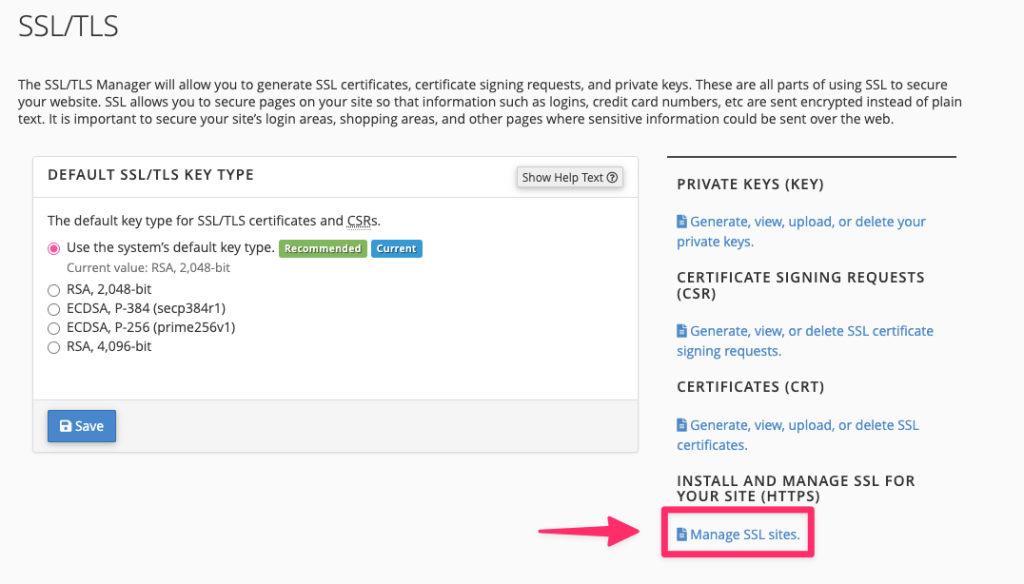Click the document icon beside Manage SSL sites
This screenshot has height=584, width=1024.
coord(685,533)
